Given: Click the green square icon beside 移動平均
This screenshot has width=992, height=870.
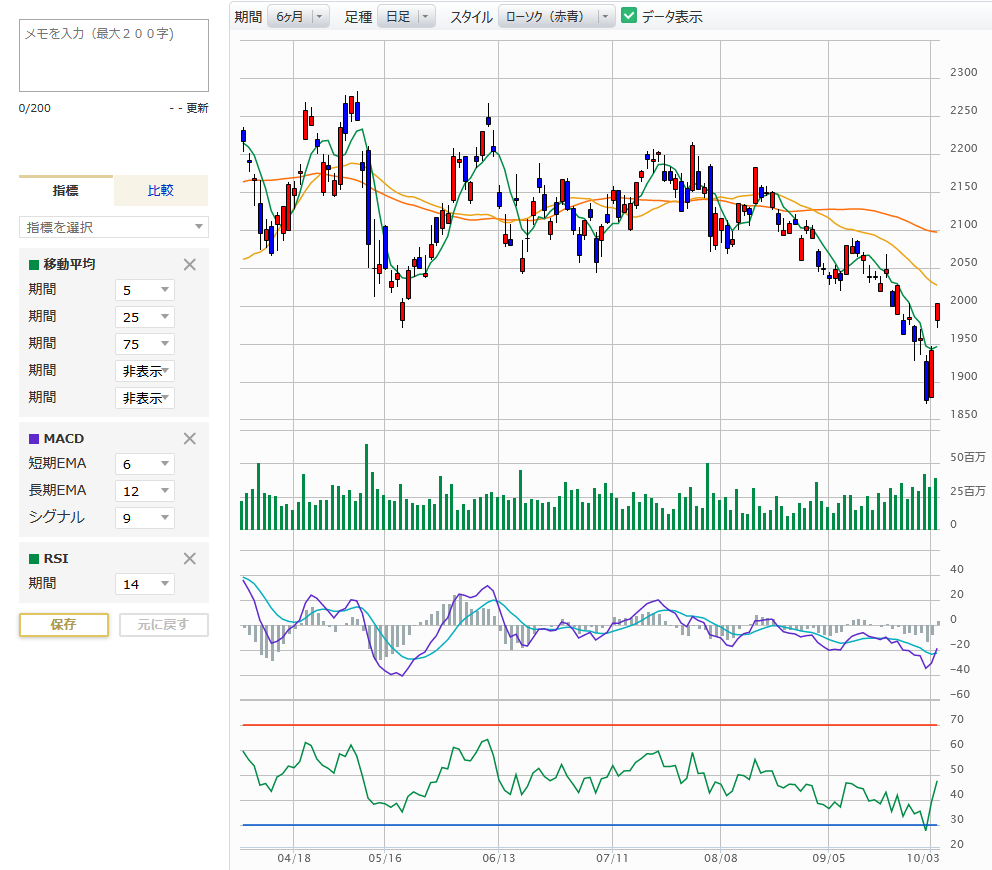Looking at the screenshot, I should coord(34,265).
